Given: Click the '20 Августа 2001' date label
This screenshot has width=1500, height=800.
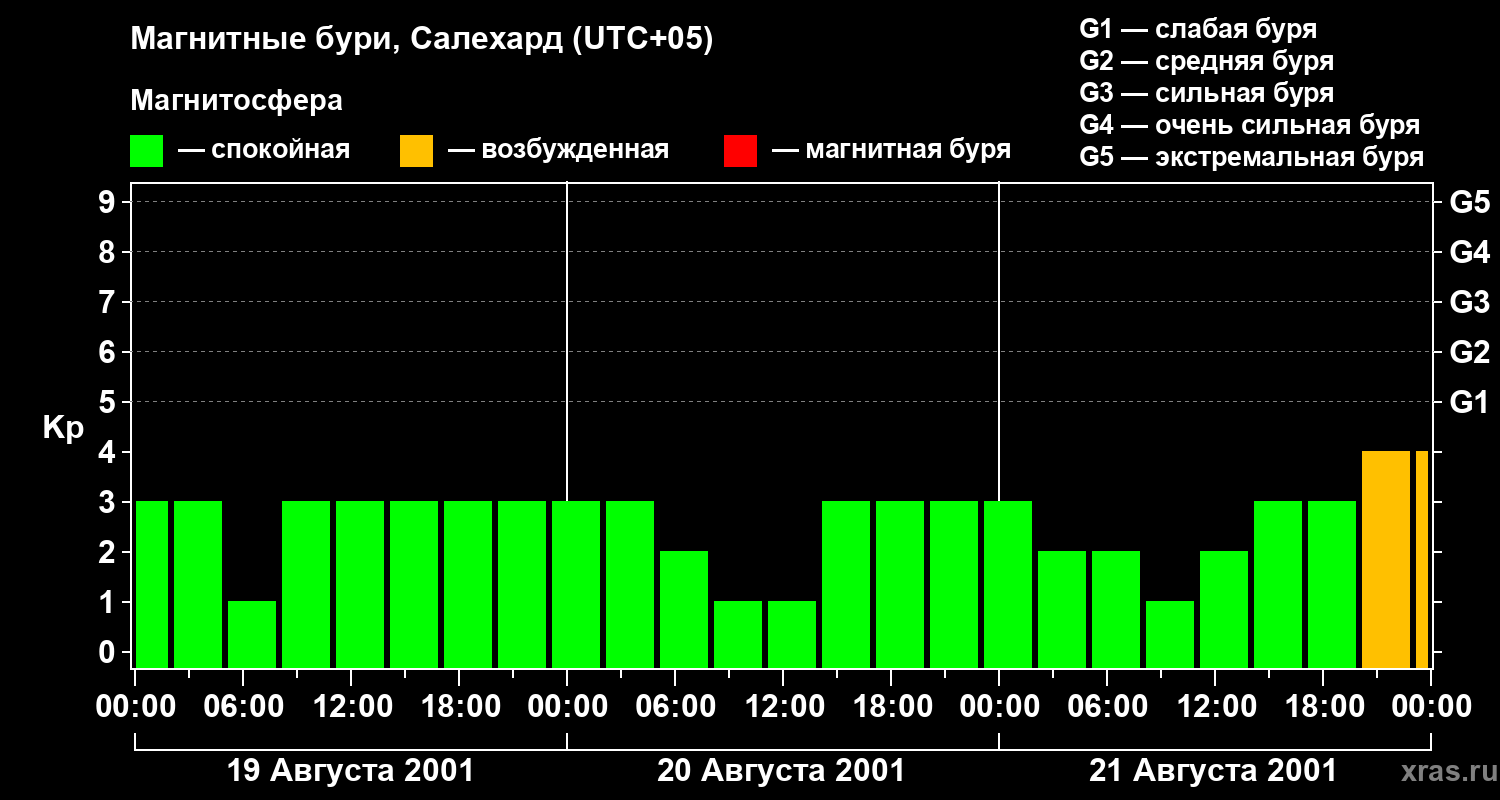Looking at the screenshot, I should click(781, 771).
